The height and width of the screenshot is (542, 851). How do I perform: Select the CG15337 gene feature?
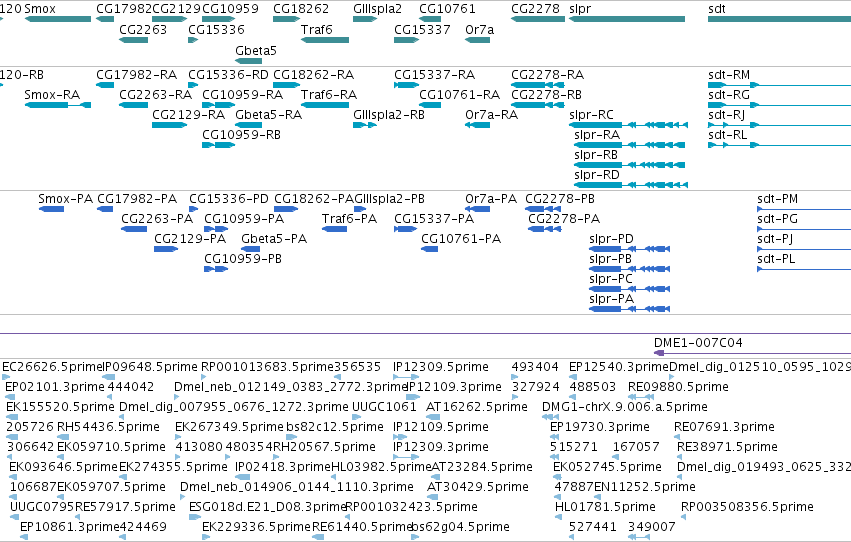407,40
